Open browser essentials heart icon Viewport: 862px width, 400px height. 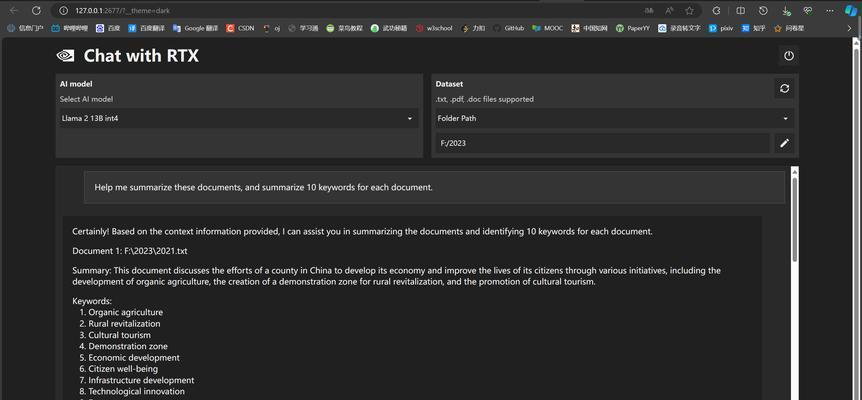[x=808, y=10]
